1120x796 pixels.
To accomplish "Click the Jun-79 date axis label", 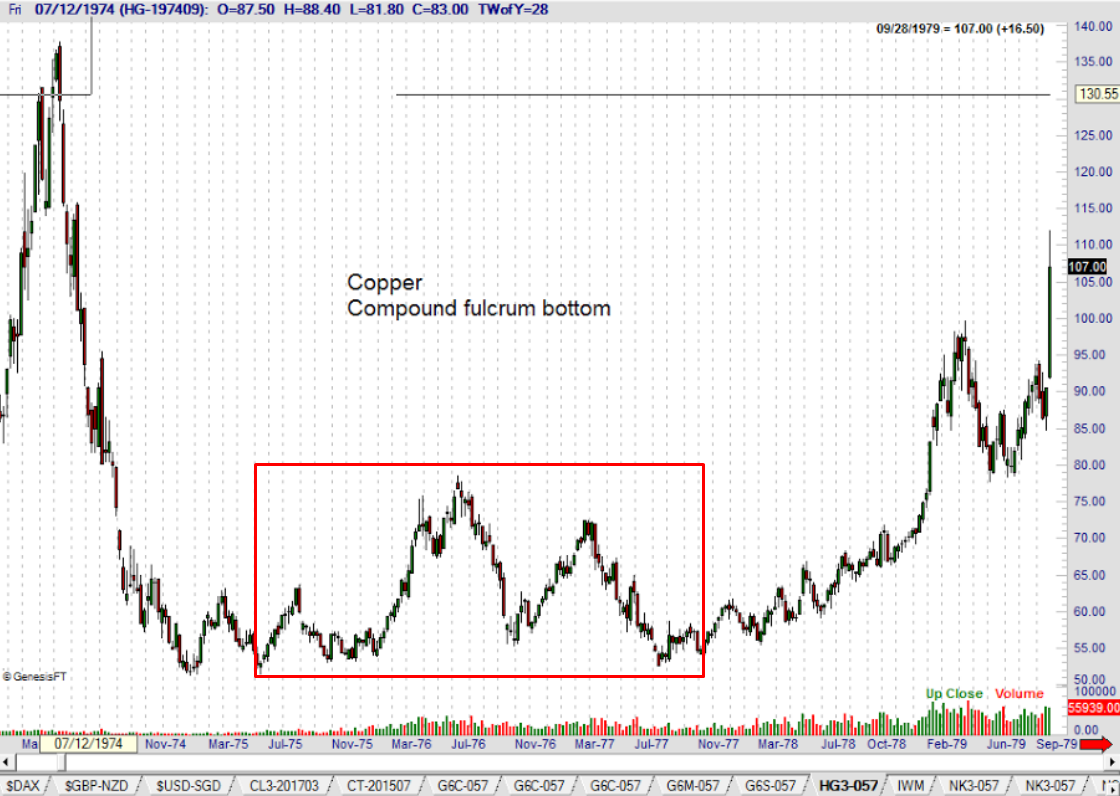I will (x=1006, y=744).
